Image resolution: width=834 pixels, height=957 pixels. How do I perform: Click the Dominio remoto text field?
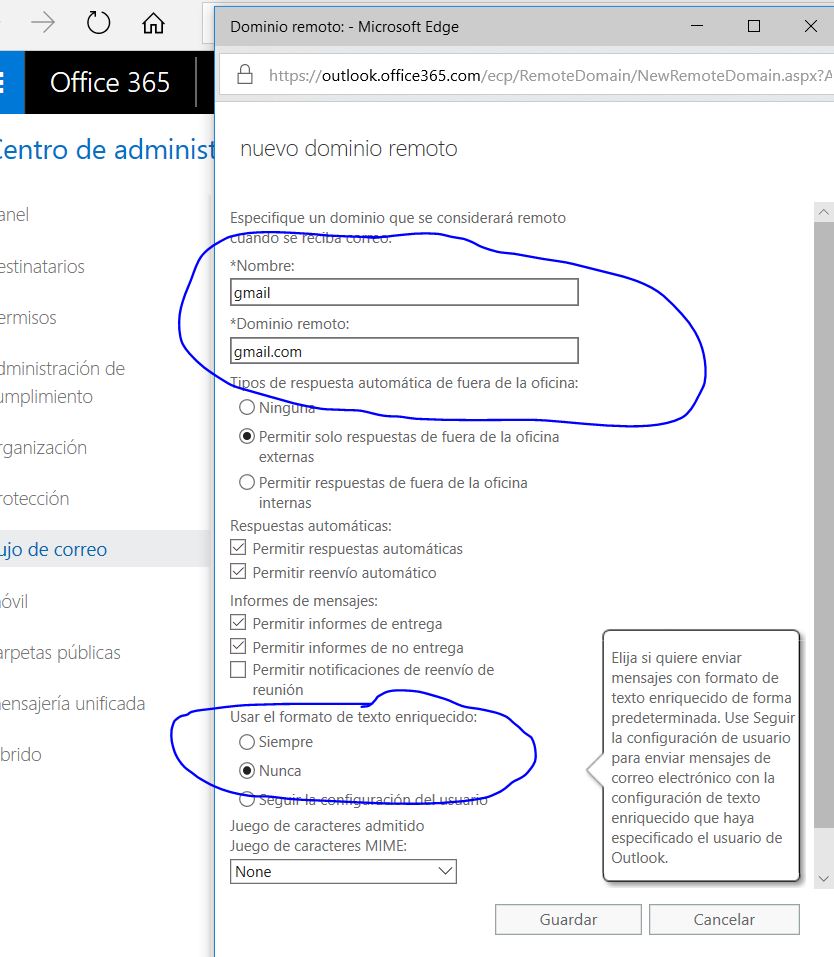(404, 351)
